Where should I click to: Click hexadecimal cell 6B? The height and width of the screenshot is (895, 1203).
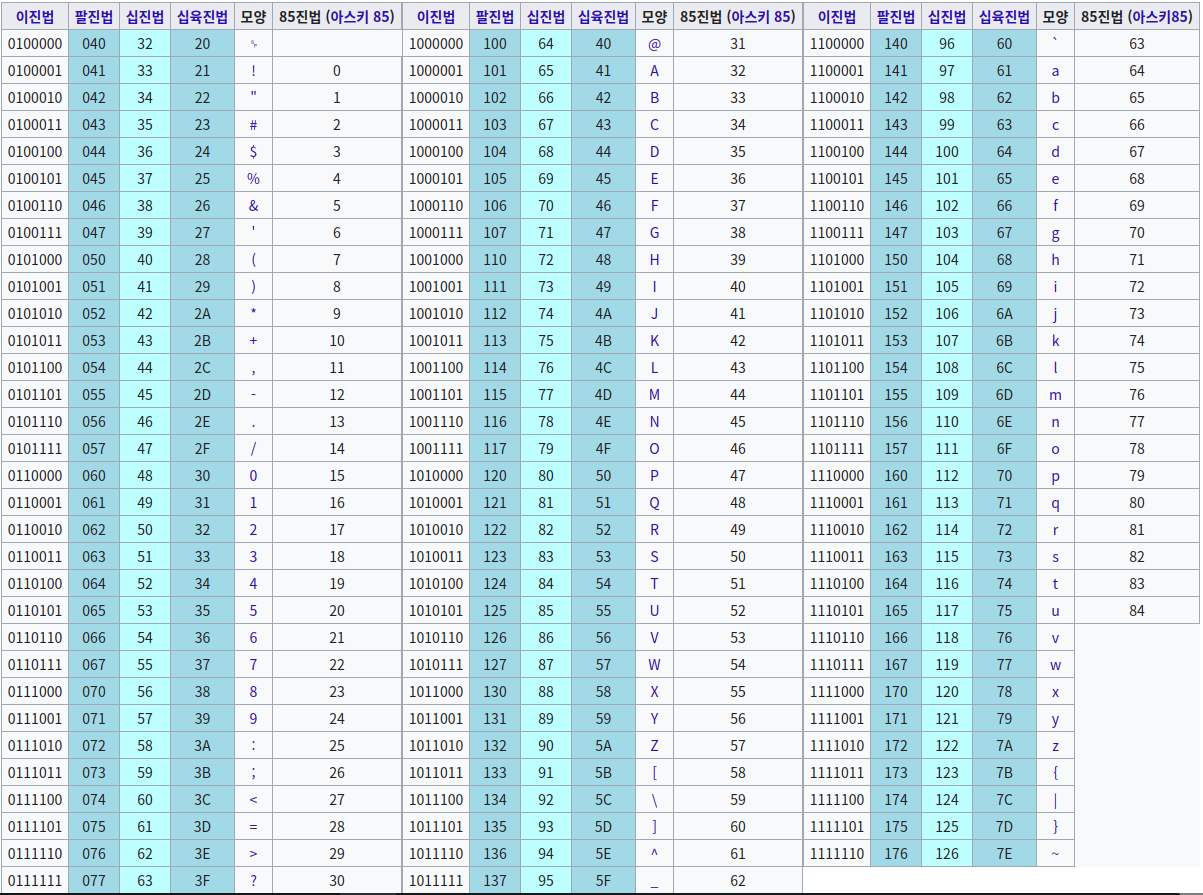(x=1004, y=341)
